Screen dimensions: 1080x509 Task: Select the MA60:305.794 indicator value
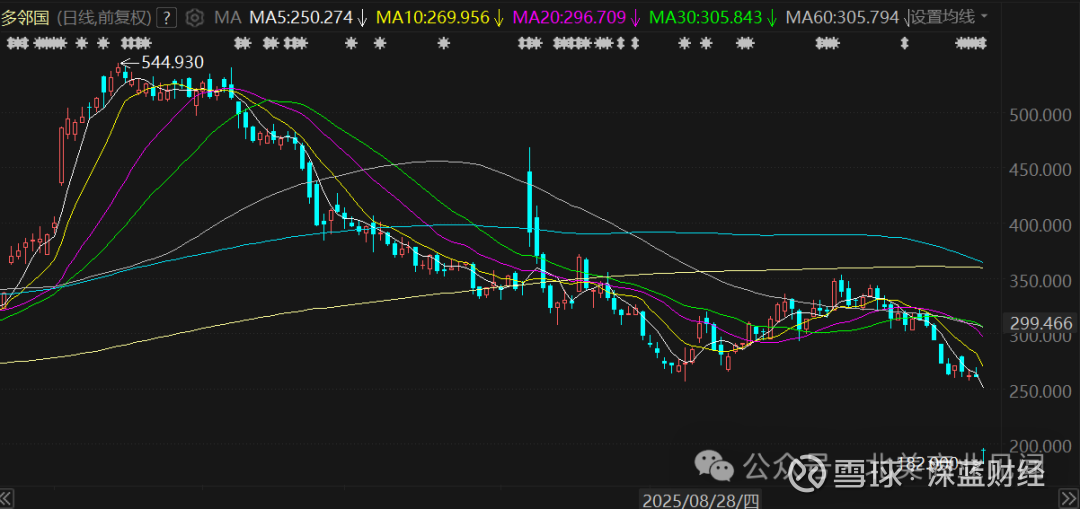842,17
